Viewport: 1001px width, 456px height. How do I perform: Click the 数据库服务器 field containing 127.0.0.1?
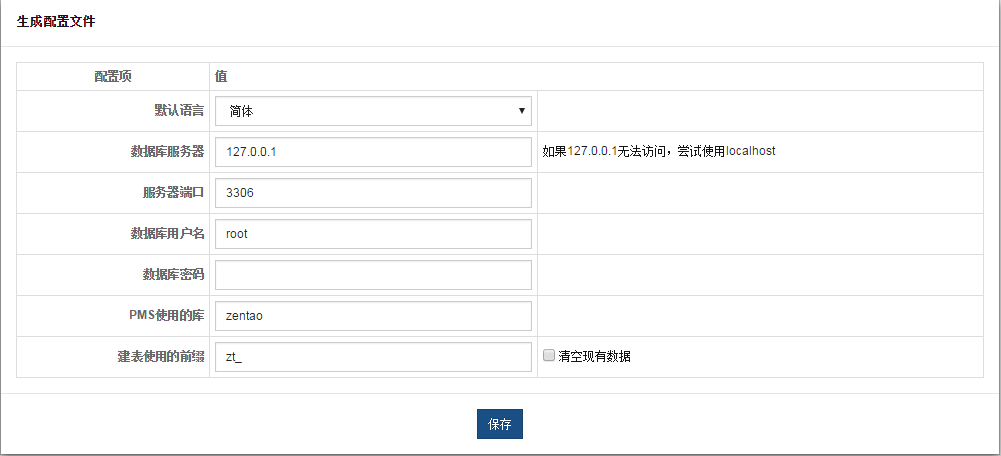[x=373, y=152]
